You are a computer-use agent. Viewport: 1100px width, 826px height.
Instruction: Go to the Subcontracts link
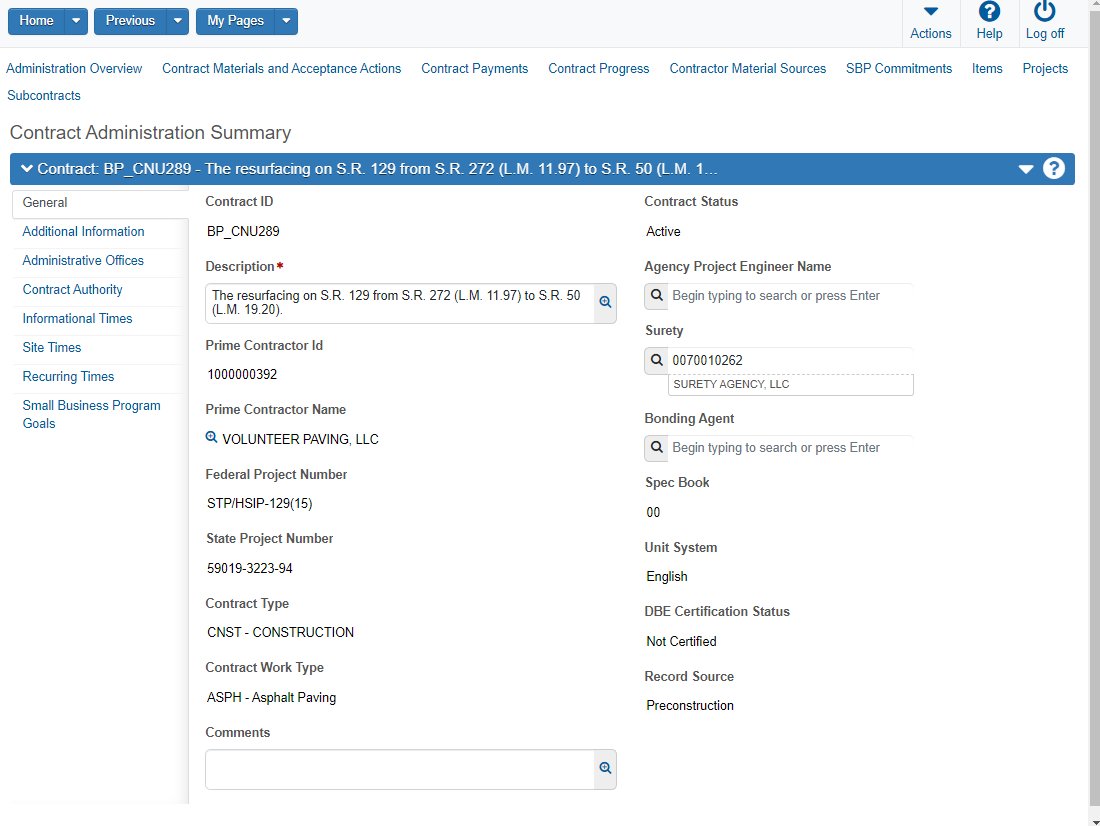[x=44, y=95]
